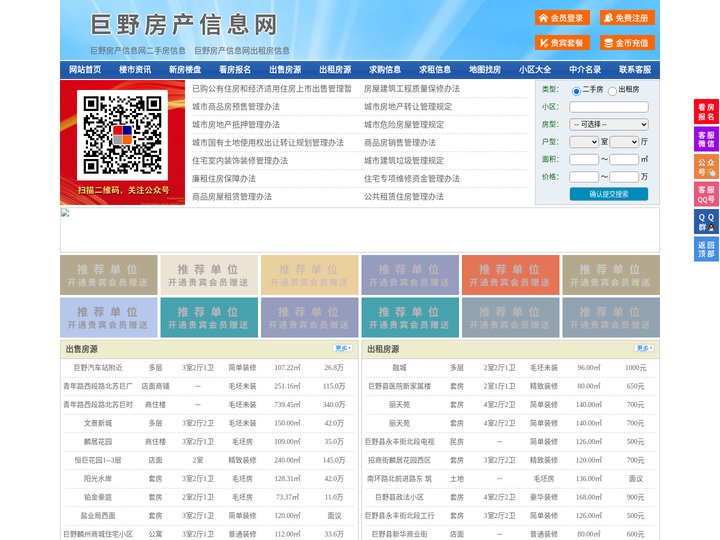Click the 小区 text input field
The height and width of the screenshot is (540, 720).
coord(609,107)
